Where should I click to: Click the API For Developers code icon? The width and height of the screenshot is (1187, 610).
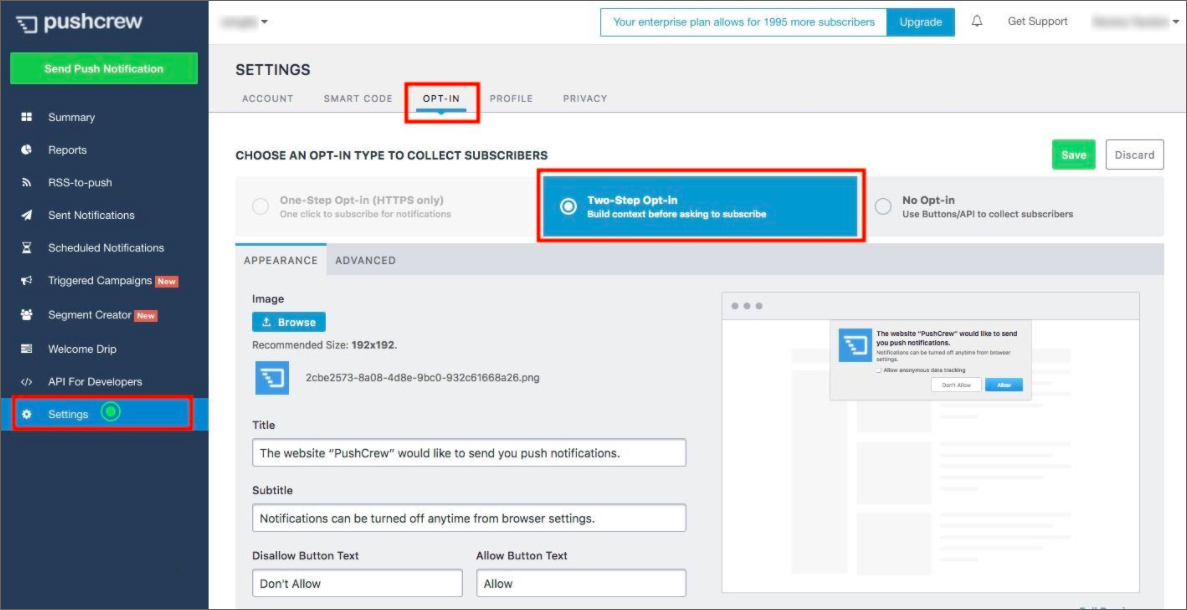click(26, 381)
